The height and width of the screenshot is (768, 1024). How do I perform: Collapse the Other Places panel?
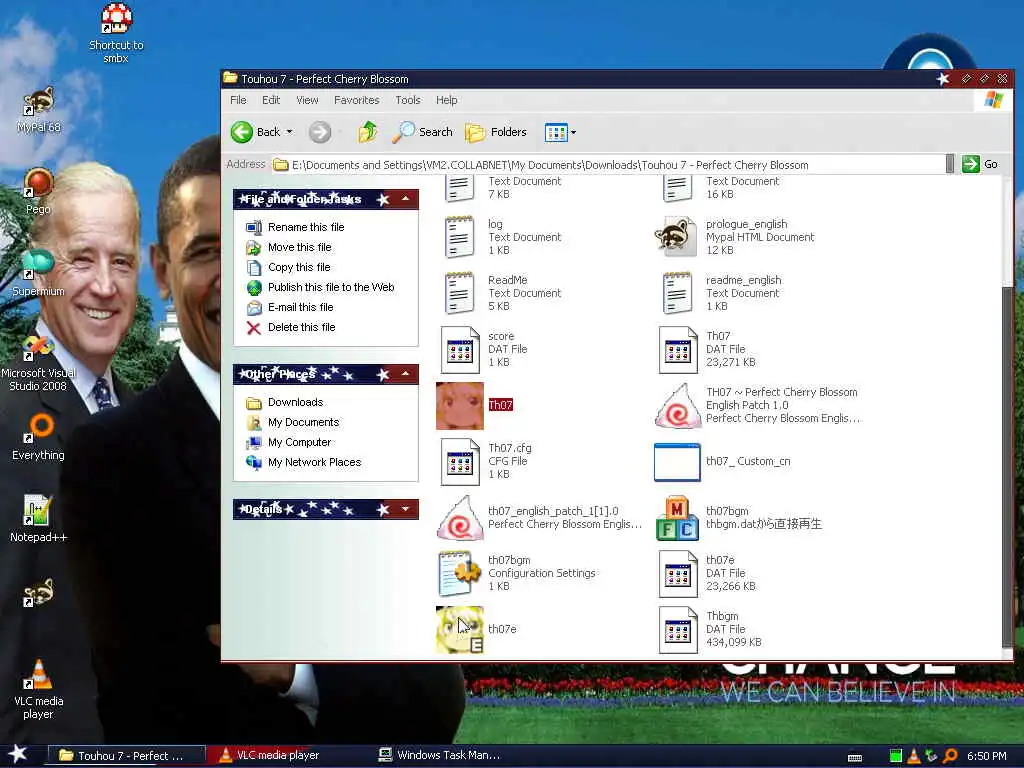tap(406, 374)
